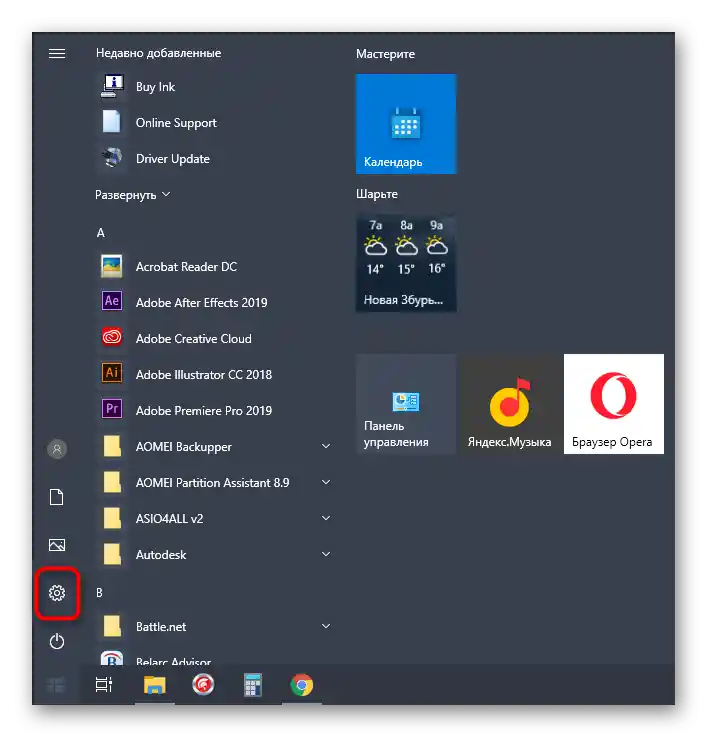Expand the Autodesk folder chevron
707x737 pixels.
pos(326,554)
